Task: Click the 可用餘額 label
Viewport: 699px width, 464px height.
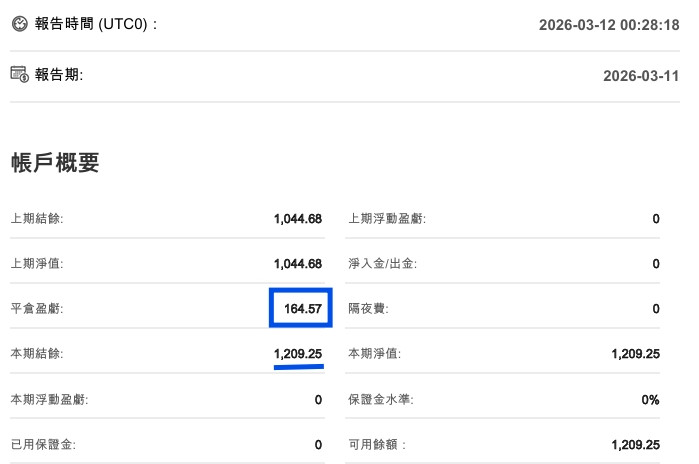Action: tap(377, 445)
